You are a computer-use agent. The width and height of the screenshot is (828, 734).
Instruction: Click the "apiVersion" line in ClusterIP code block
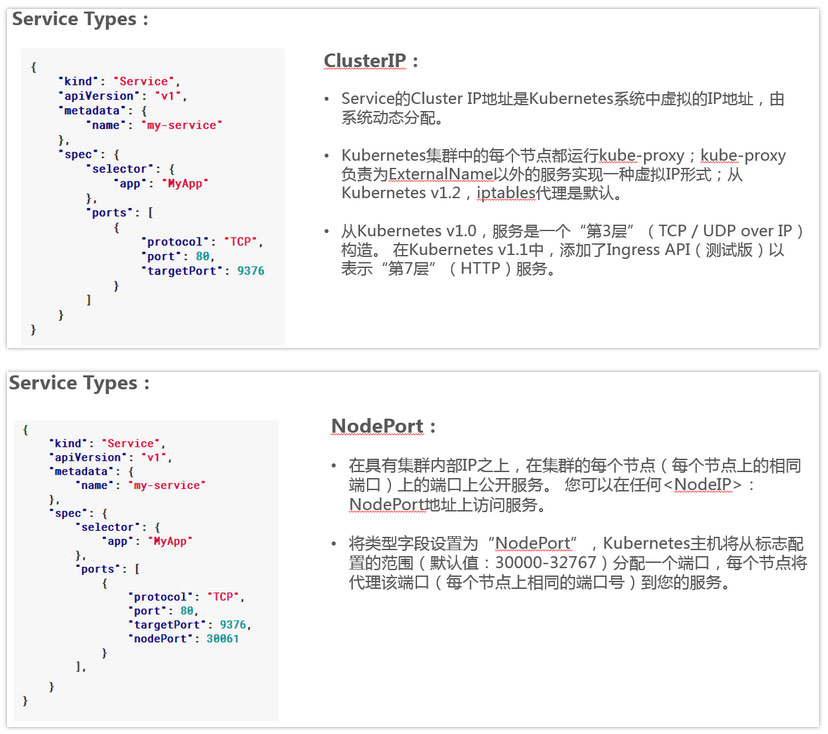click(123, 96)
